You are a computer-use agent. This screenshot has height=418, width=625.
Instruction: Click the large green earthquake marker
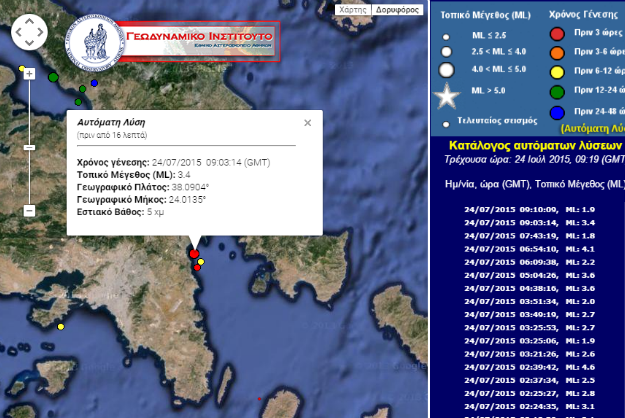click(53, 77)
